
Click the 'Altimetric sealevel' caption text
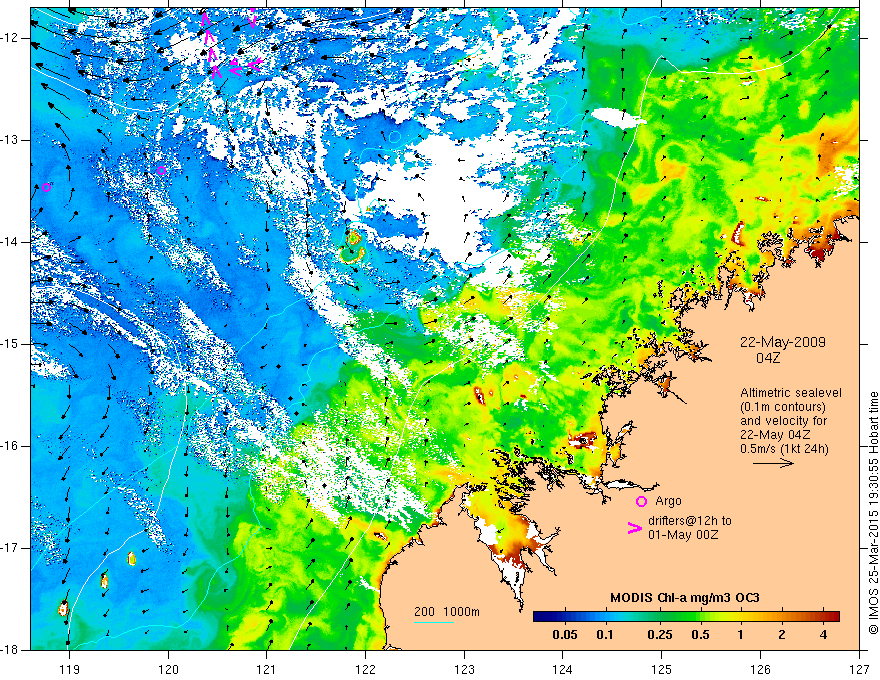tap(791, 393)
